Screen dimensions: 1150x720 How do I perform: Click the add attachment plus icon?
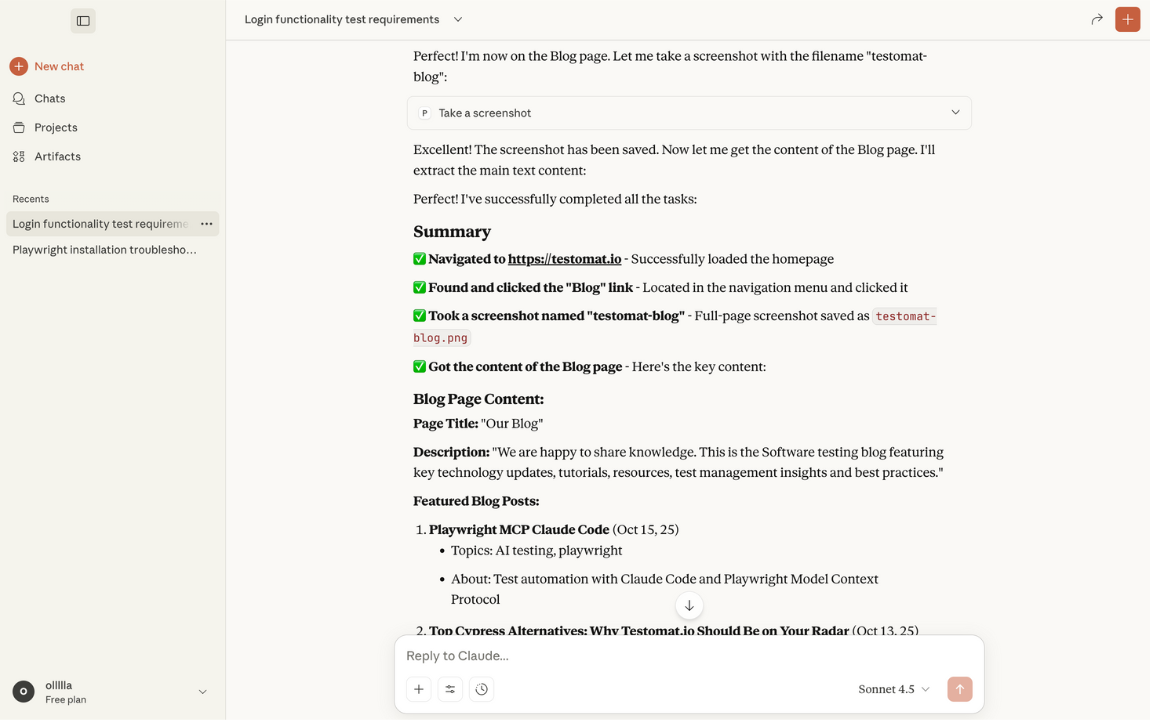419,689
